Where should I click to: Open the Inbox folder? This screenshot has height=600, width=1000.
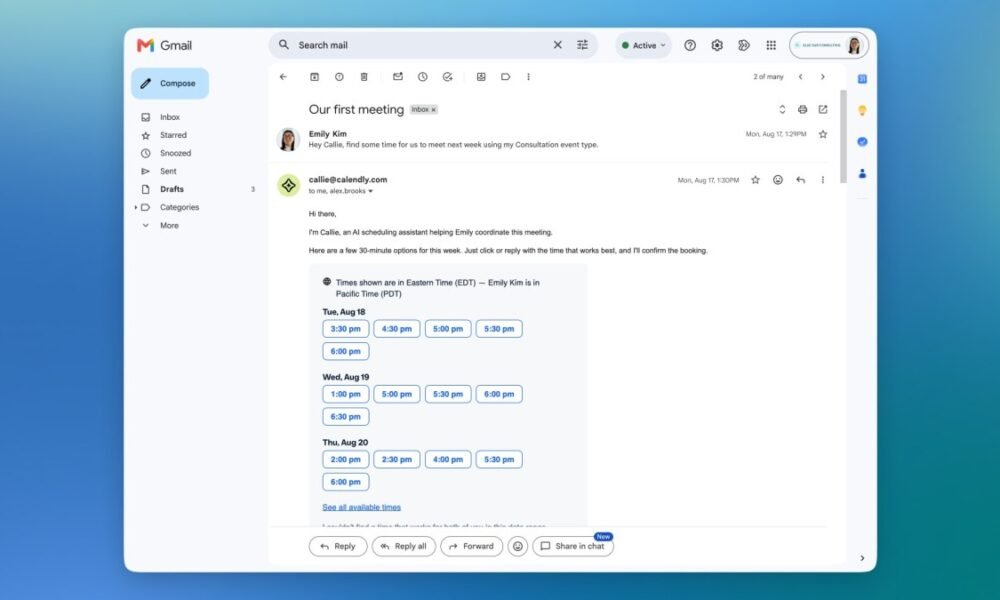click(x=170, y=117)
